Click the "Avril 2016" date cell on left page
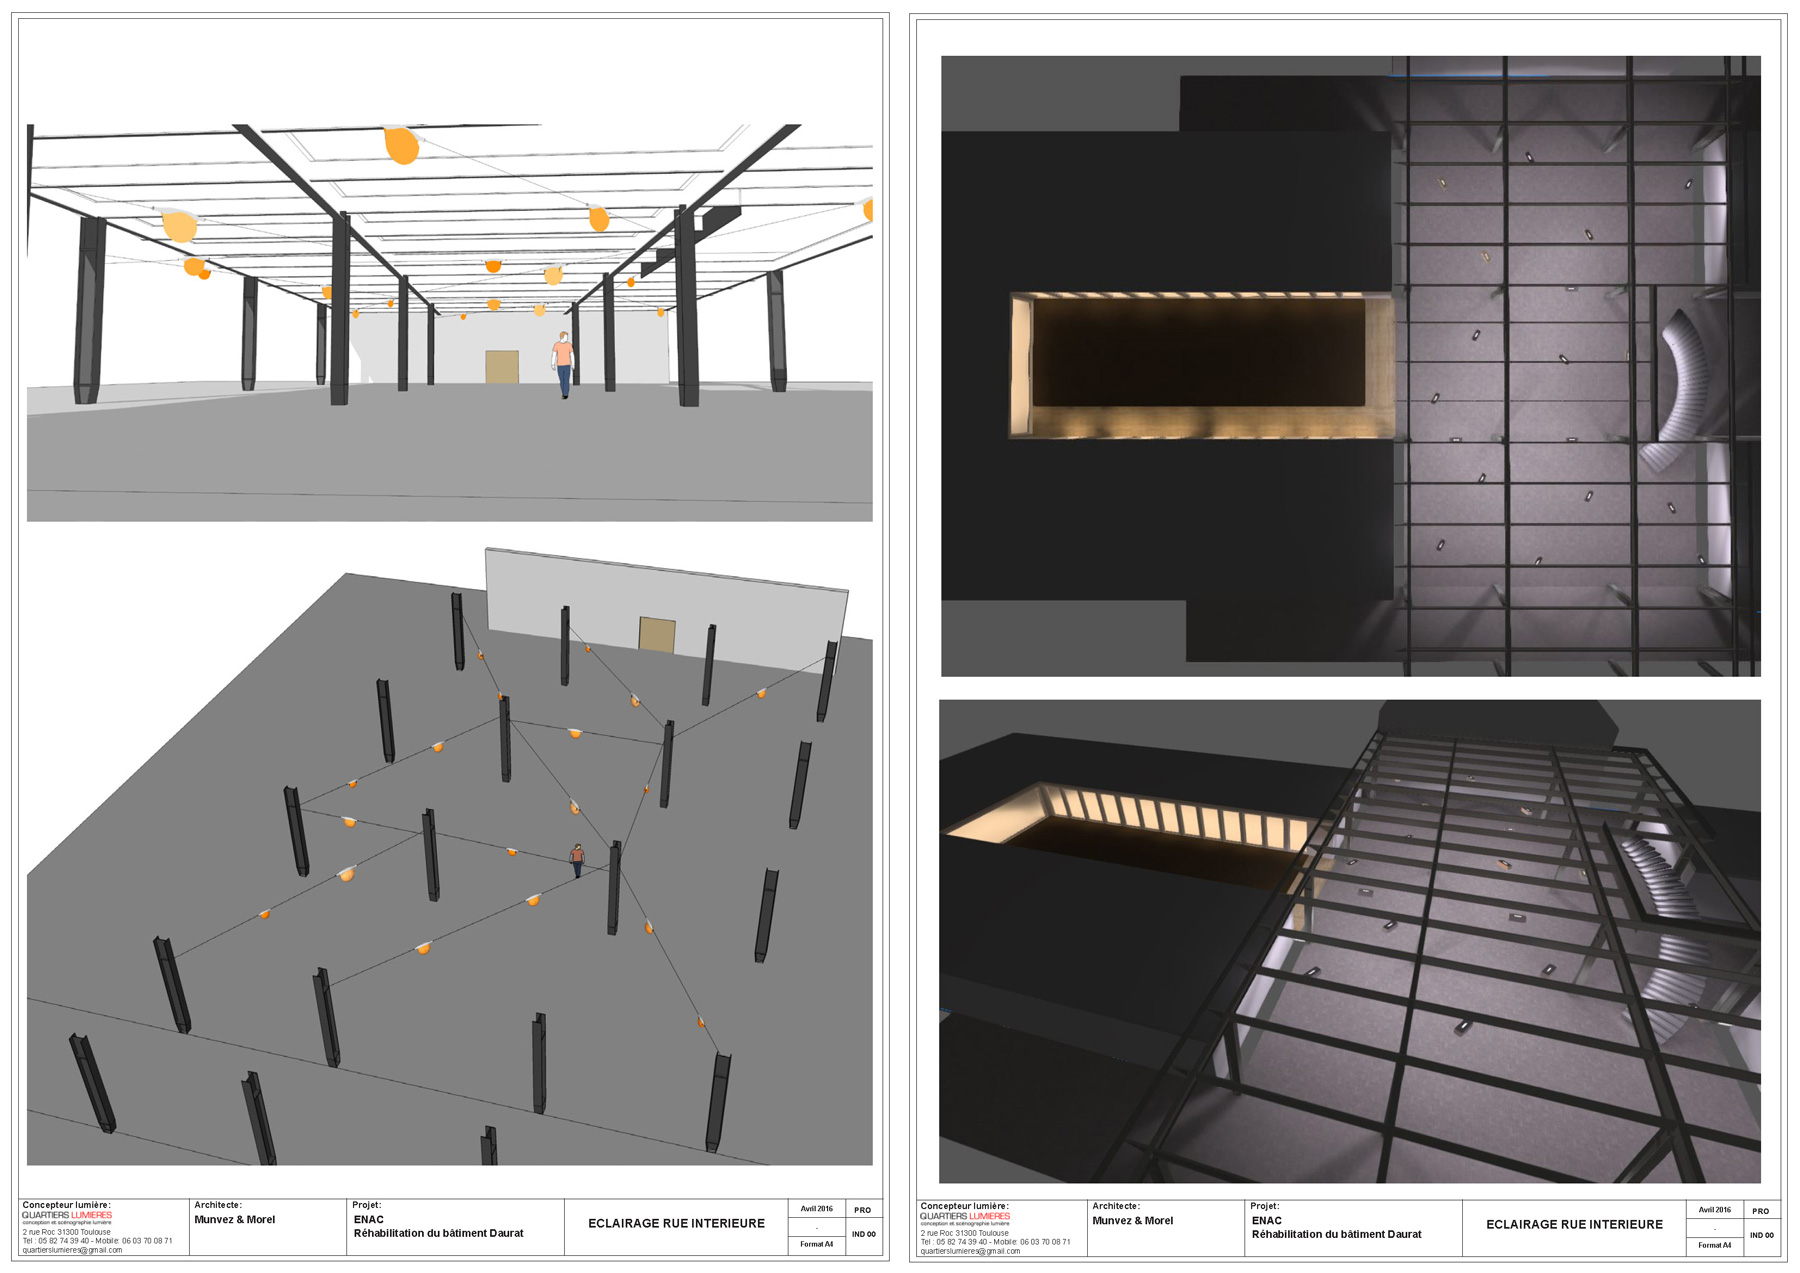The width and height of the screenshot is (1800, 1273). [x=816, y=1209]
